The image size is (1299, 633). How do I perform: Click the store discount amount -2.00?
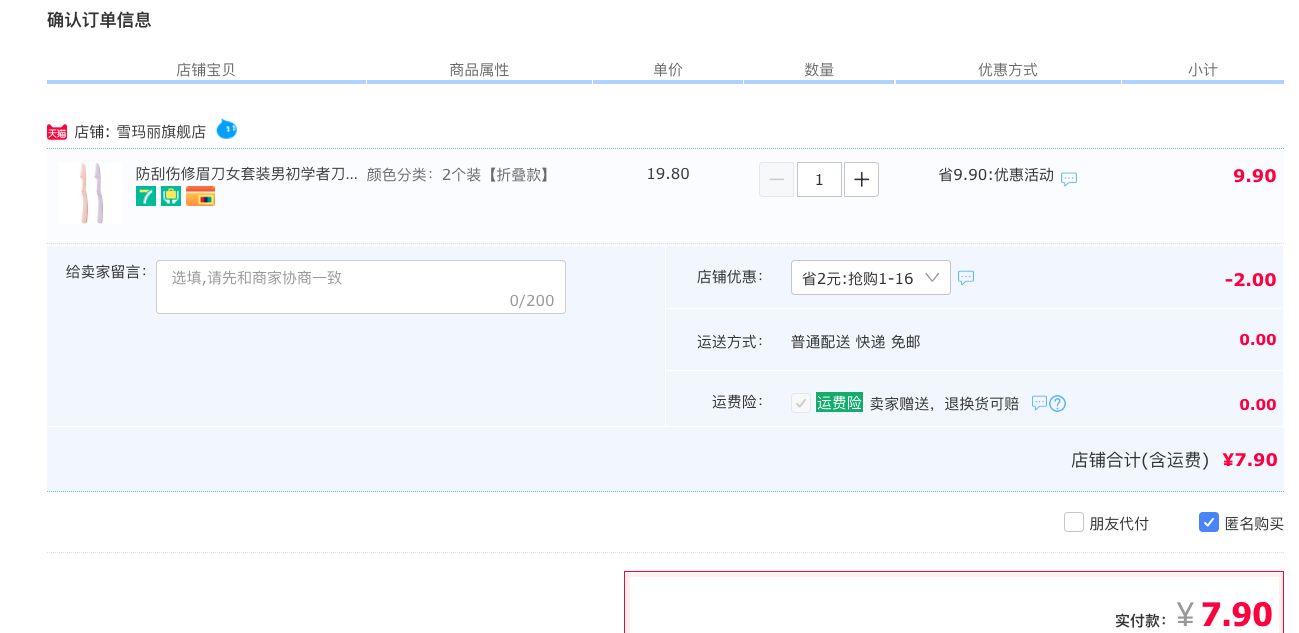1251,280
